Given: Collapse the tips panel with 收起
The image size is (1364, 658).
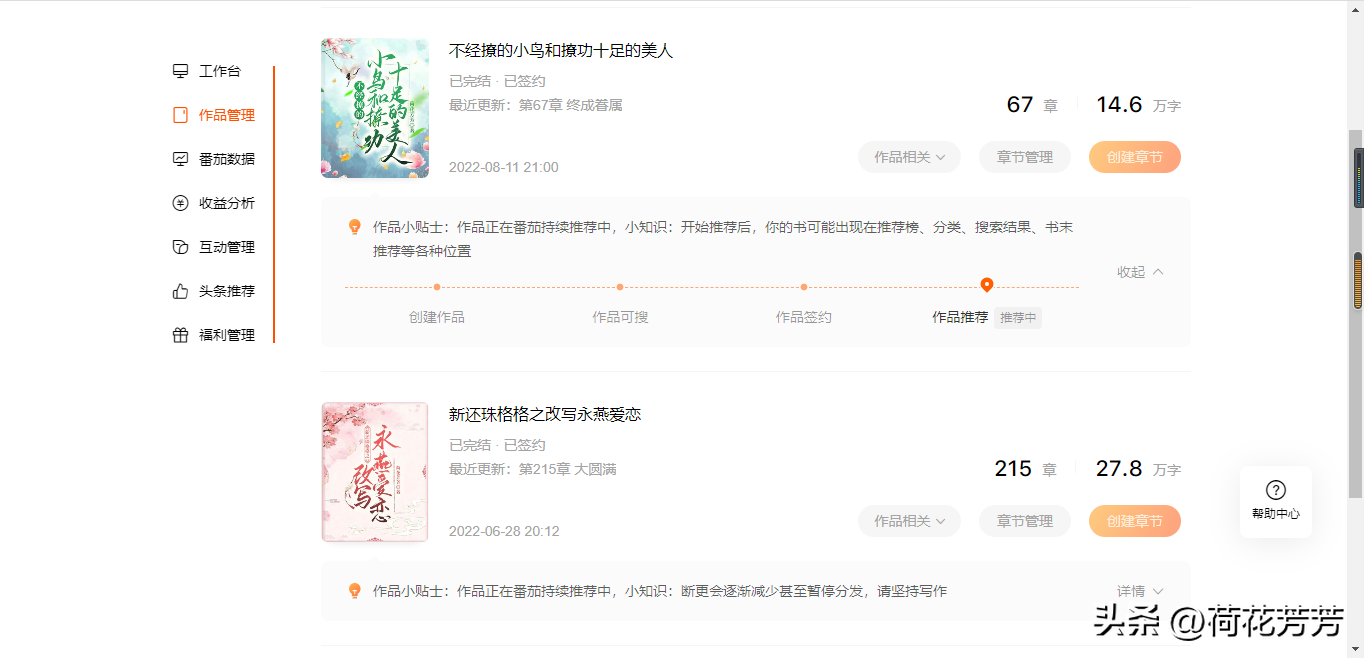Looking at the screenshot, I should (x=1140, y=272).
